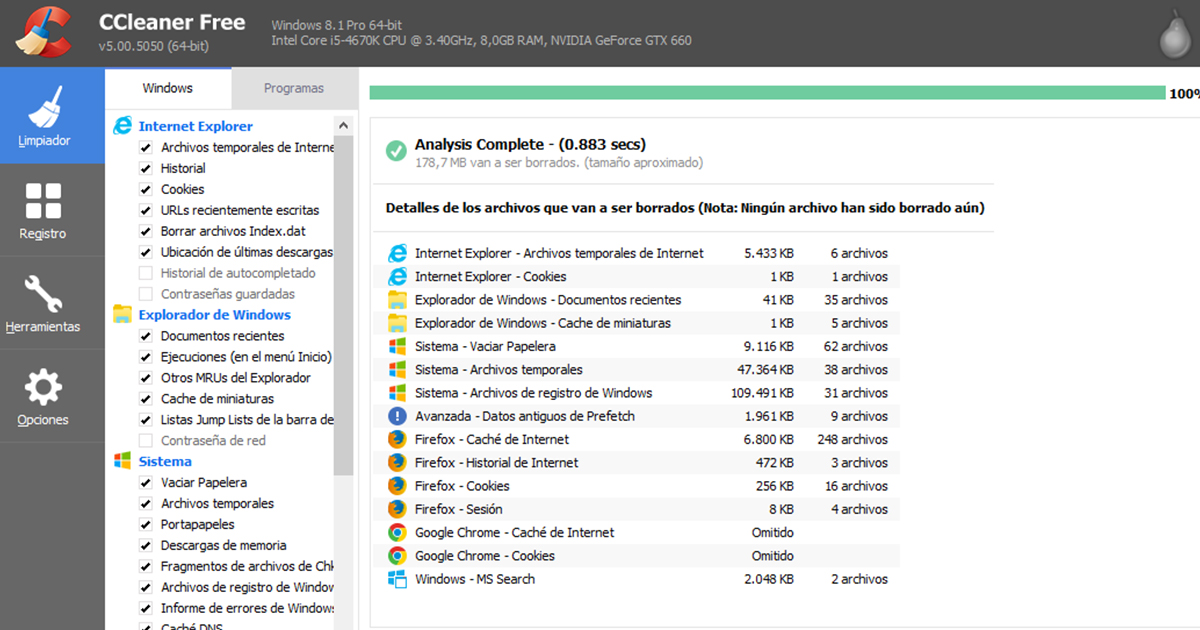Viewport: 1200px width, 630px height.
Task: Click the green analysis progress bar
Action: pos(767,93)
